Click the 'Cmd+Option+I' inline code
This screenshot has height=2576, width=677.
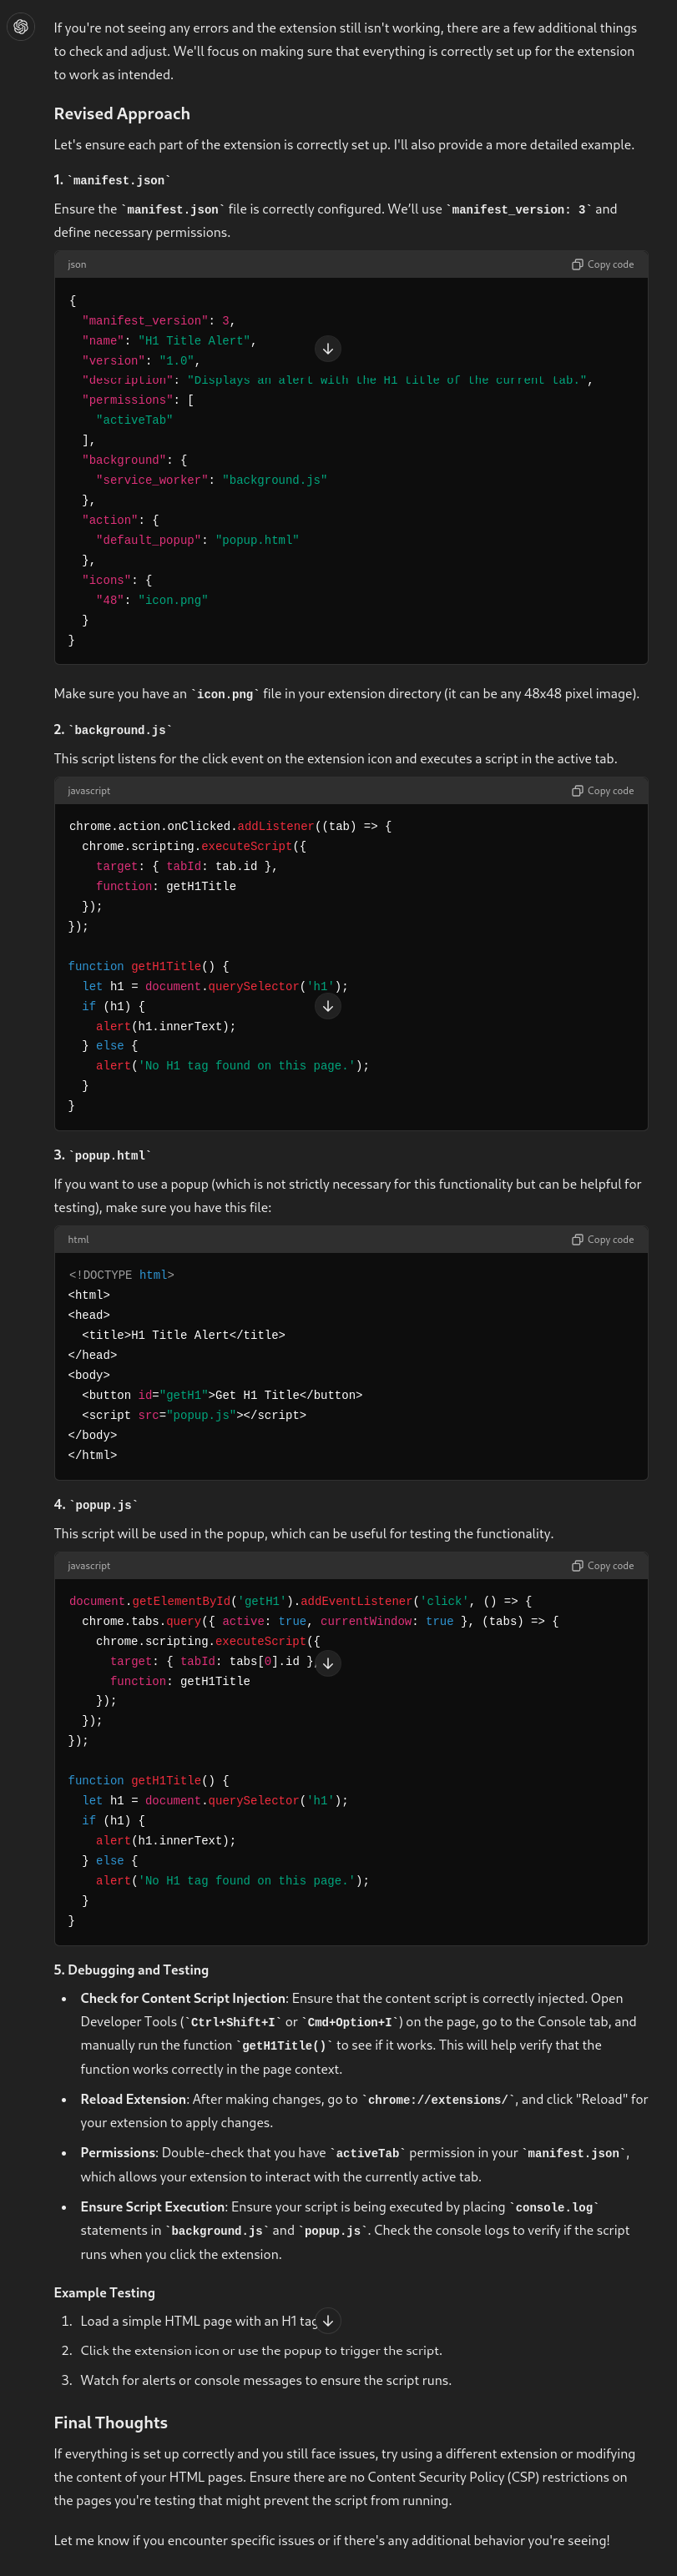pos(350,2022)
